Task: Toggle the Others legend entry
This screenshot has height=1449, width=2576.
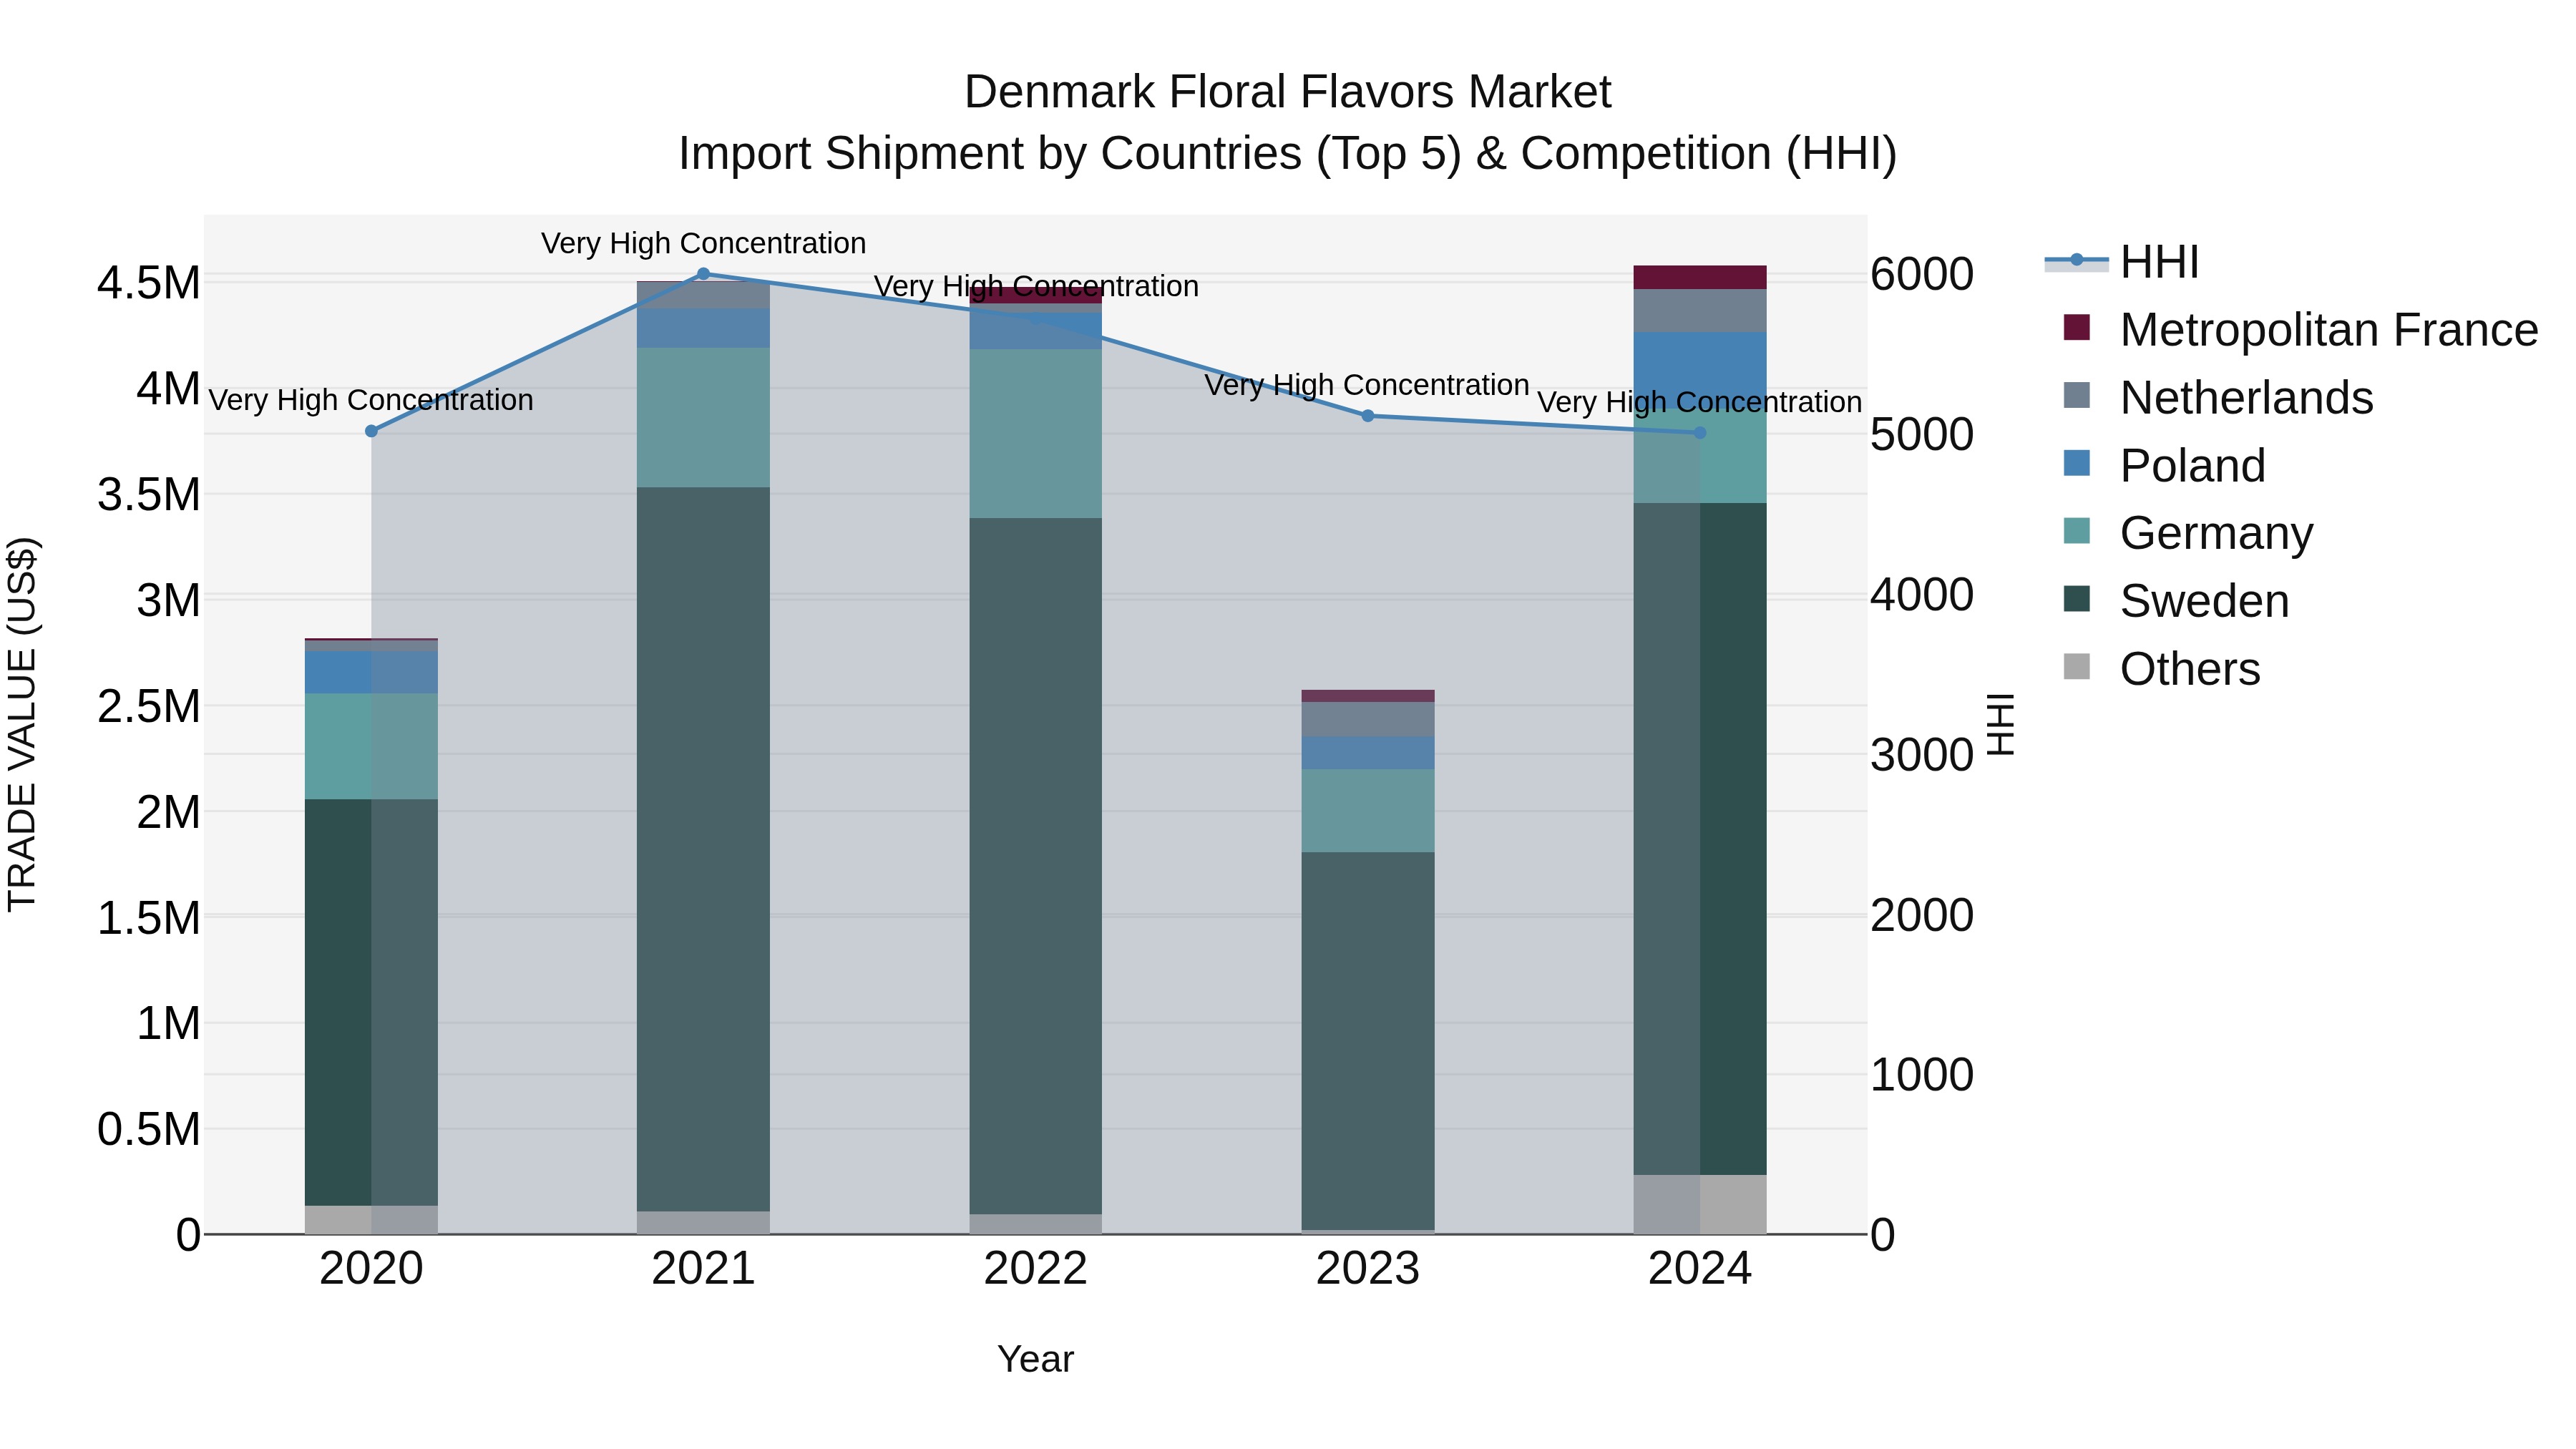Action: (x=2161, y=669)
